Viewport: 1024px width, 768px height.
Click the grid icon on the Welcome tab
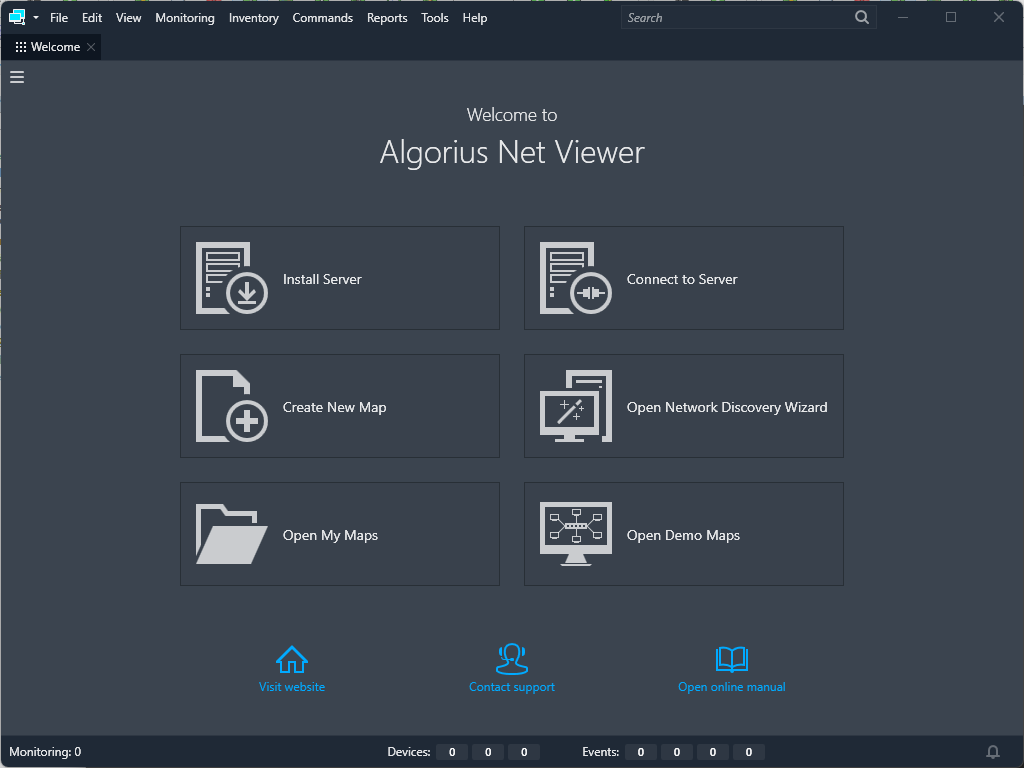(x=21, y=47)
